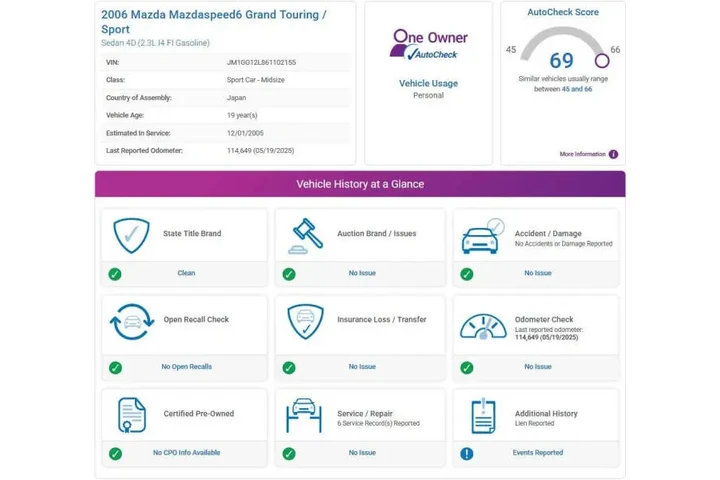The height and width of the screenshot is (480, 720).
Task: Click the AutoCheck Score value 69
Action: pos(561,61)
